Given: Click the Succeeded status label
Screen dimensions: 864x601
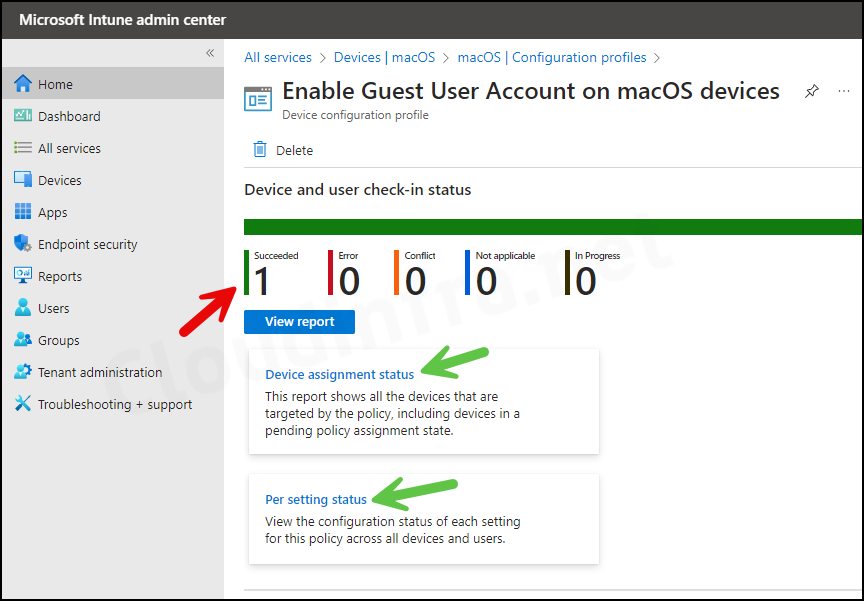Looking at the screenshot, I should tap(276, 256).
